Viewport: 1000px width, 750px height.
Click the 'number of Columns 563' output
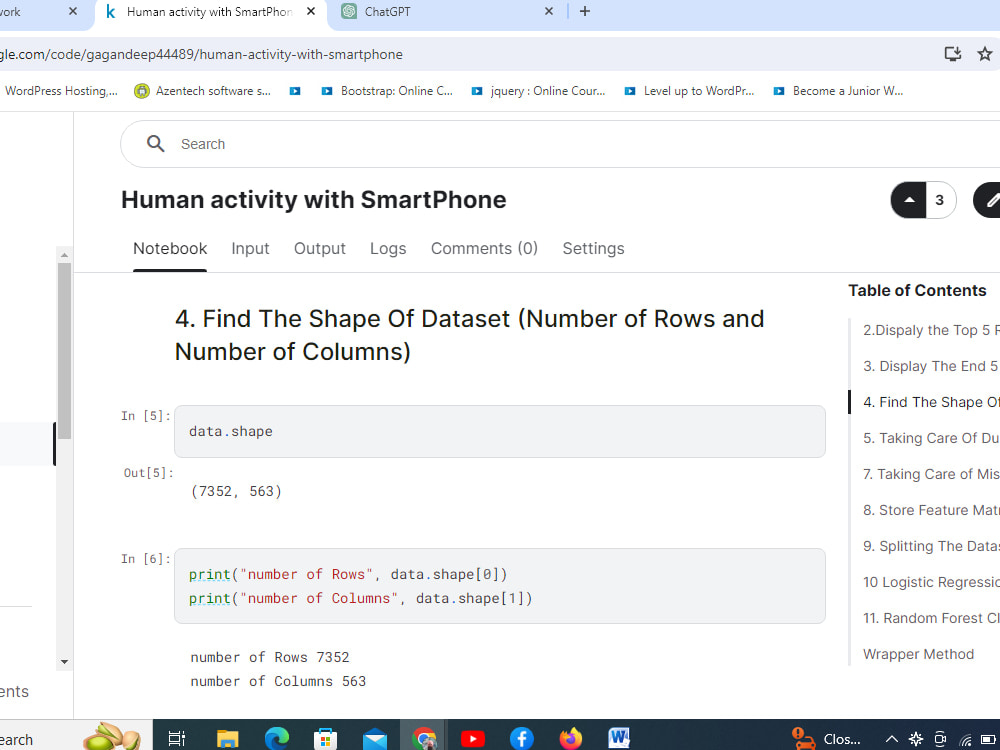(x=278, y=681)
